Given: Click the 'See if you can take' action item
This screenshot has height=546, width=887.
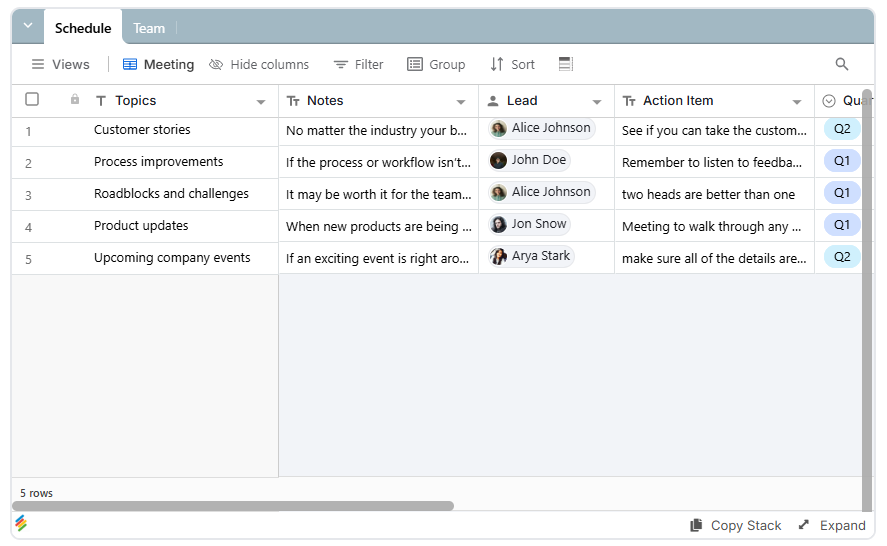Looking at the screenshot, I should [x=714, y=131].
